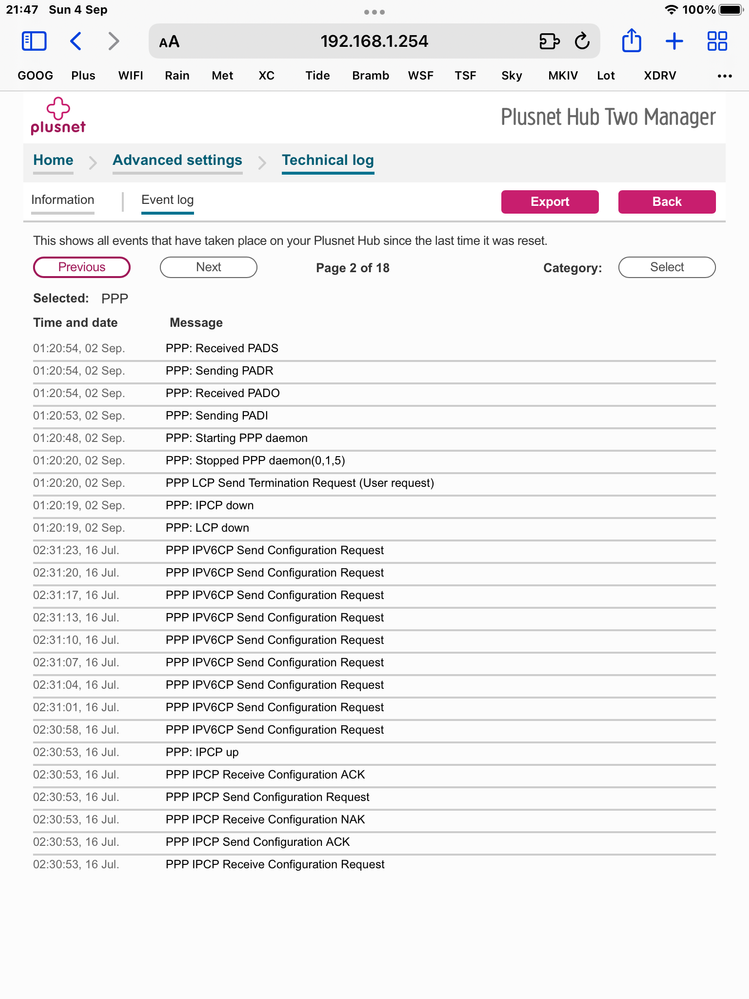Reload the page with the refresh icon
Image resolution: width=749 pixels, height=999 pixels.
coord(582,41)
